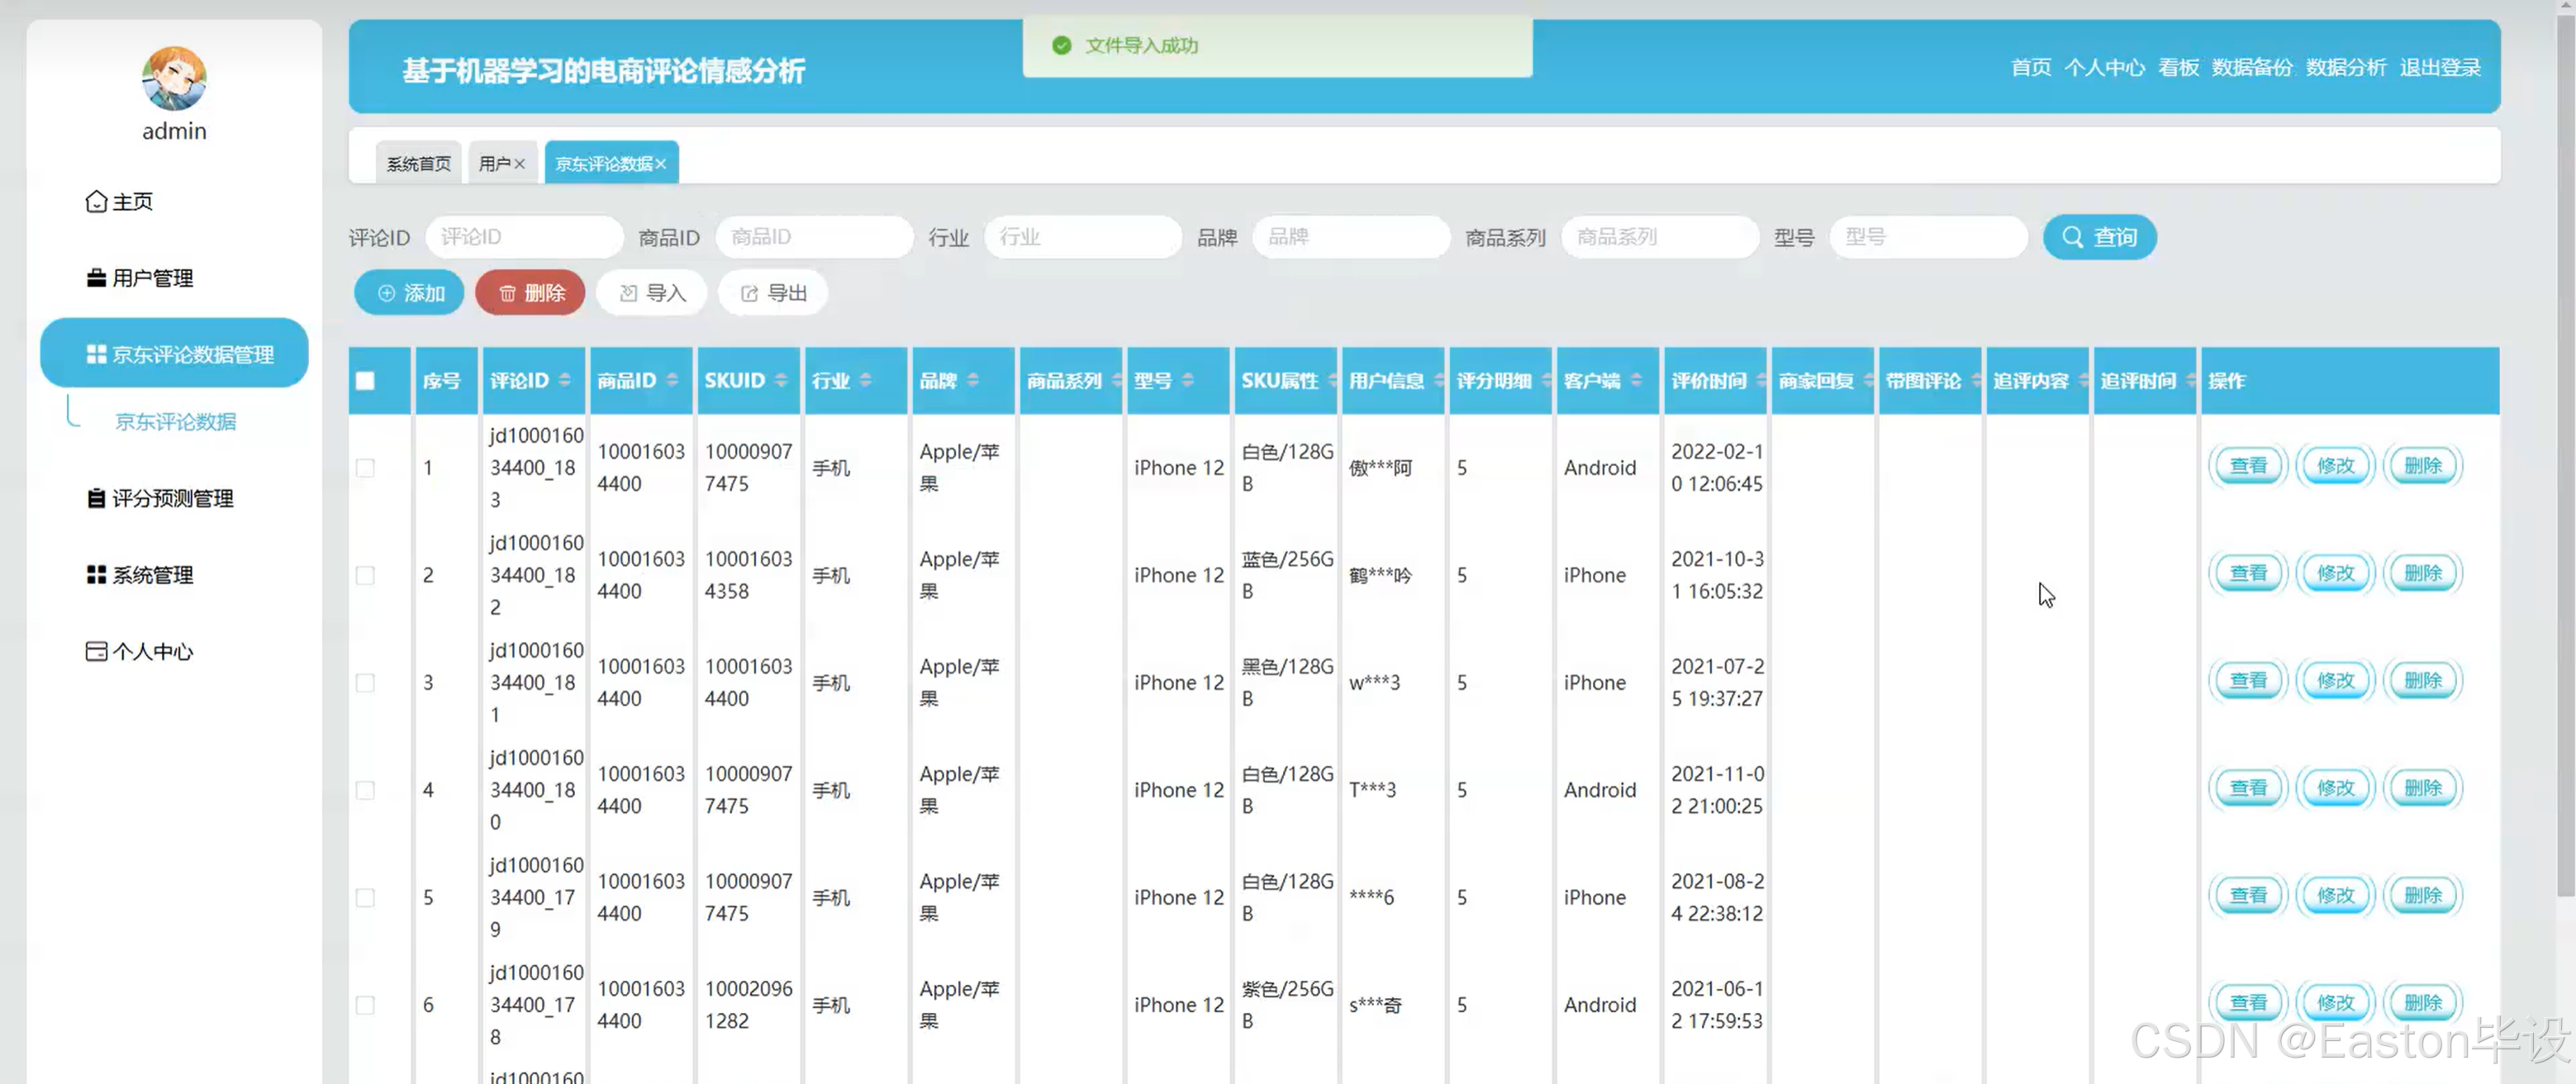Switch to the 系统首页 tab
2576x1084 pixels.
click(x=418, y=163)
